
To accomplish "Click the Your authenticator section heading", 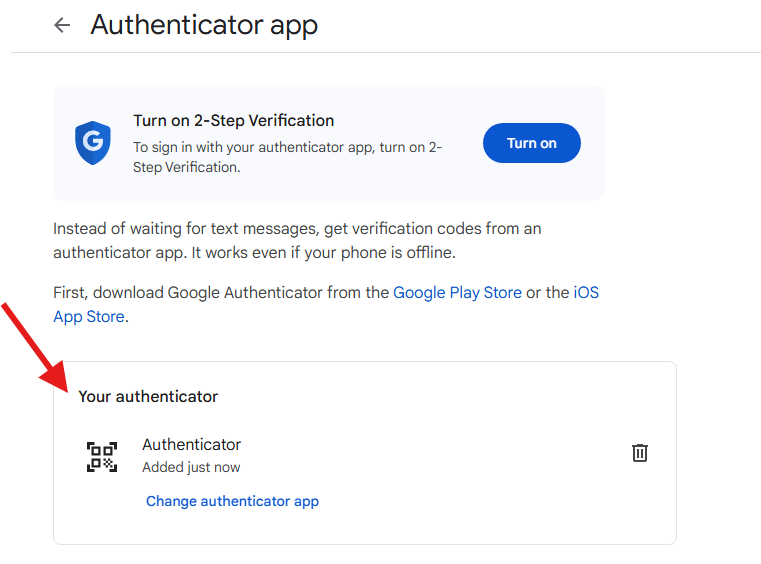I will point(148,397).
